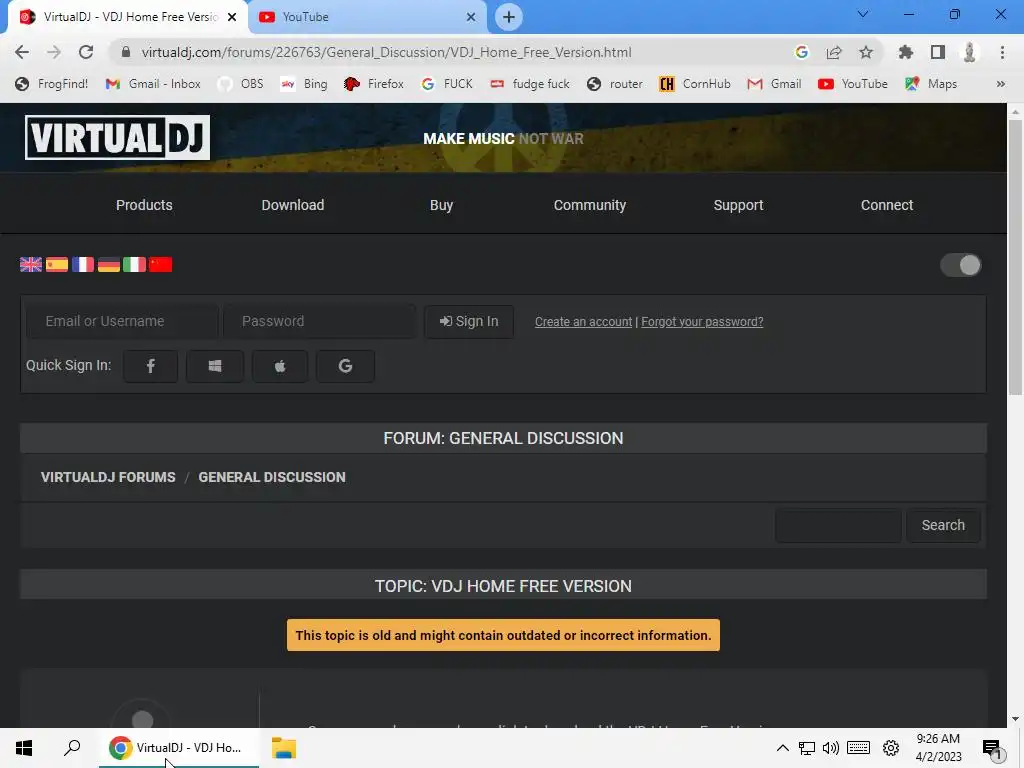
Task: Open FrogFind! bookmark
Action: pyautogui.click(x=52, y=84)
